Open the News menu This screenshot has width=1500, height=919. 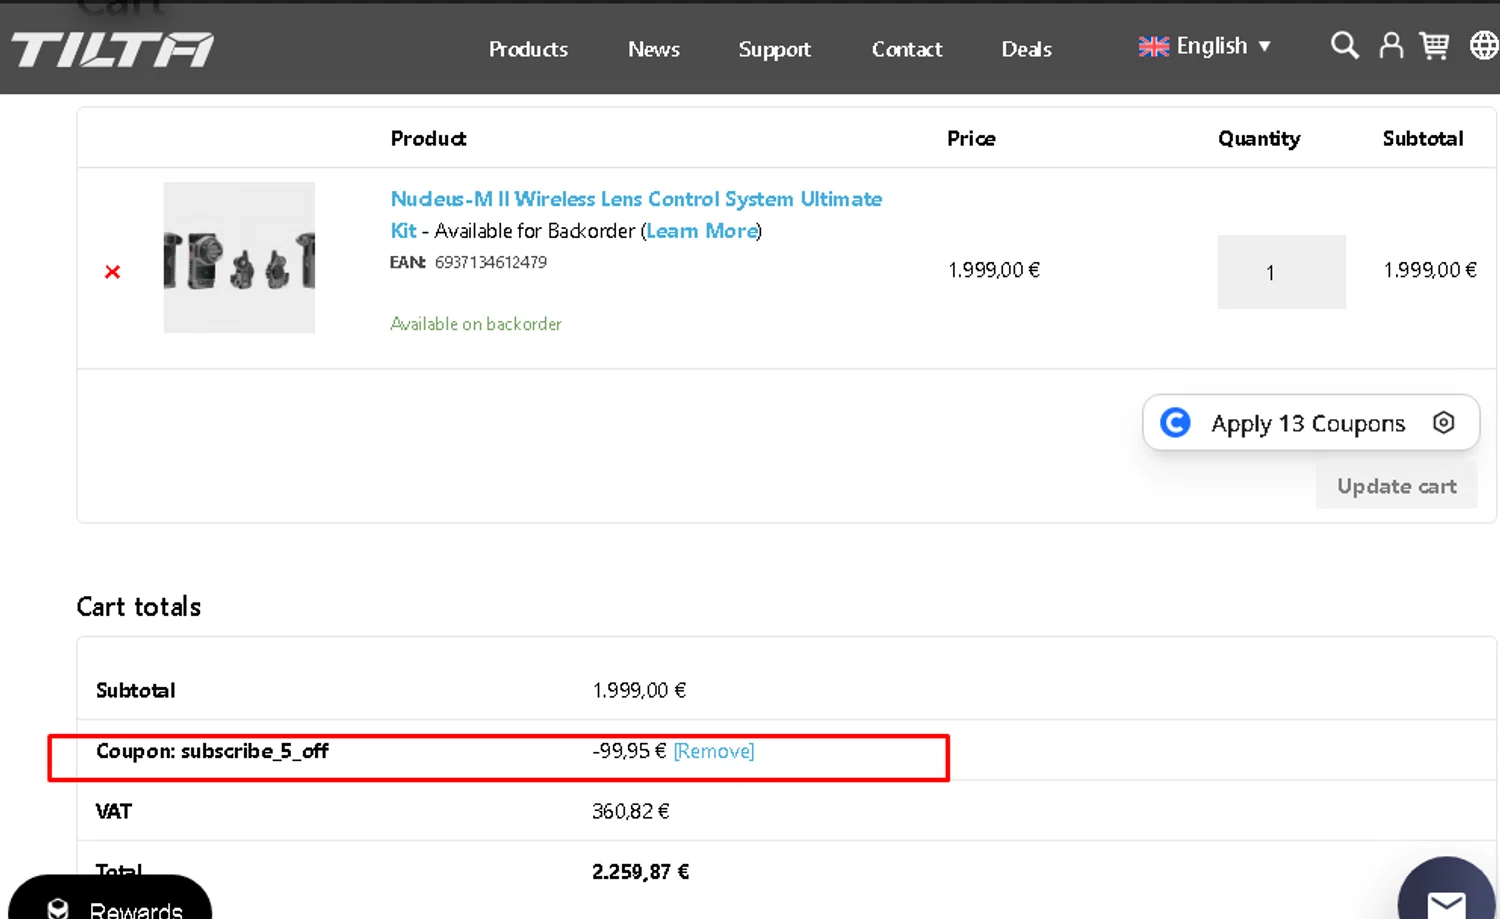click(x=654, y=49)
